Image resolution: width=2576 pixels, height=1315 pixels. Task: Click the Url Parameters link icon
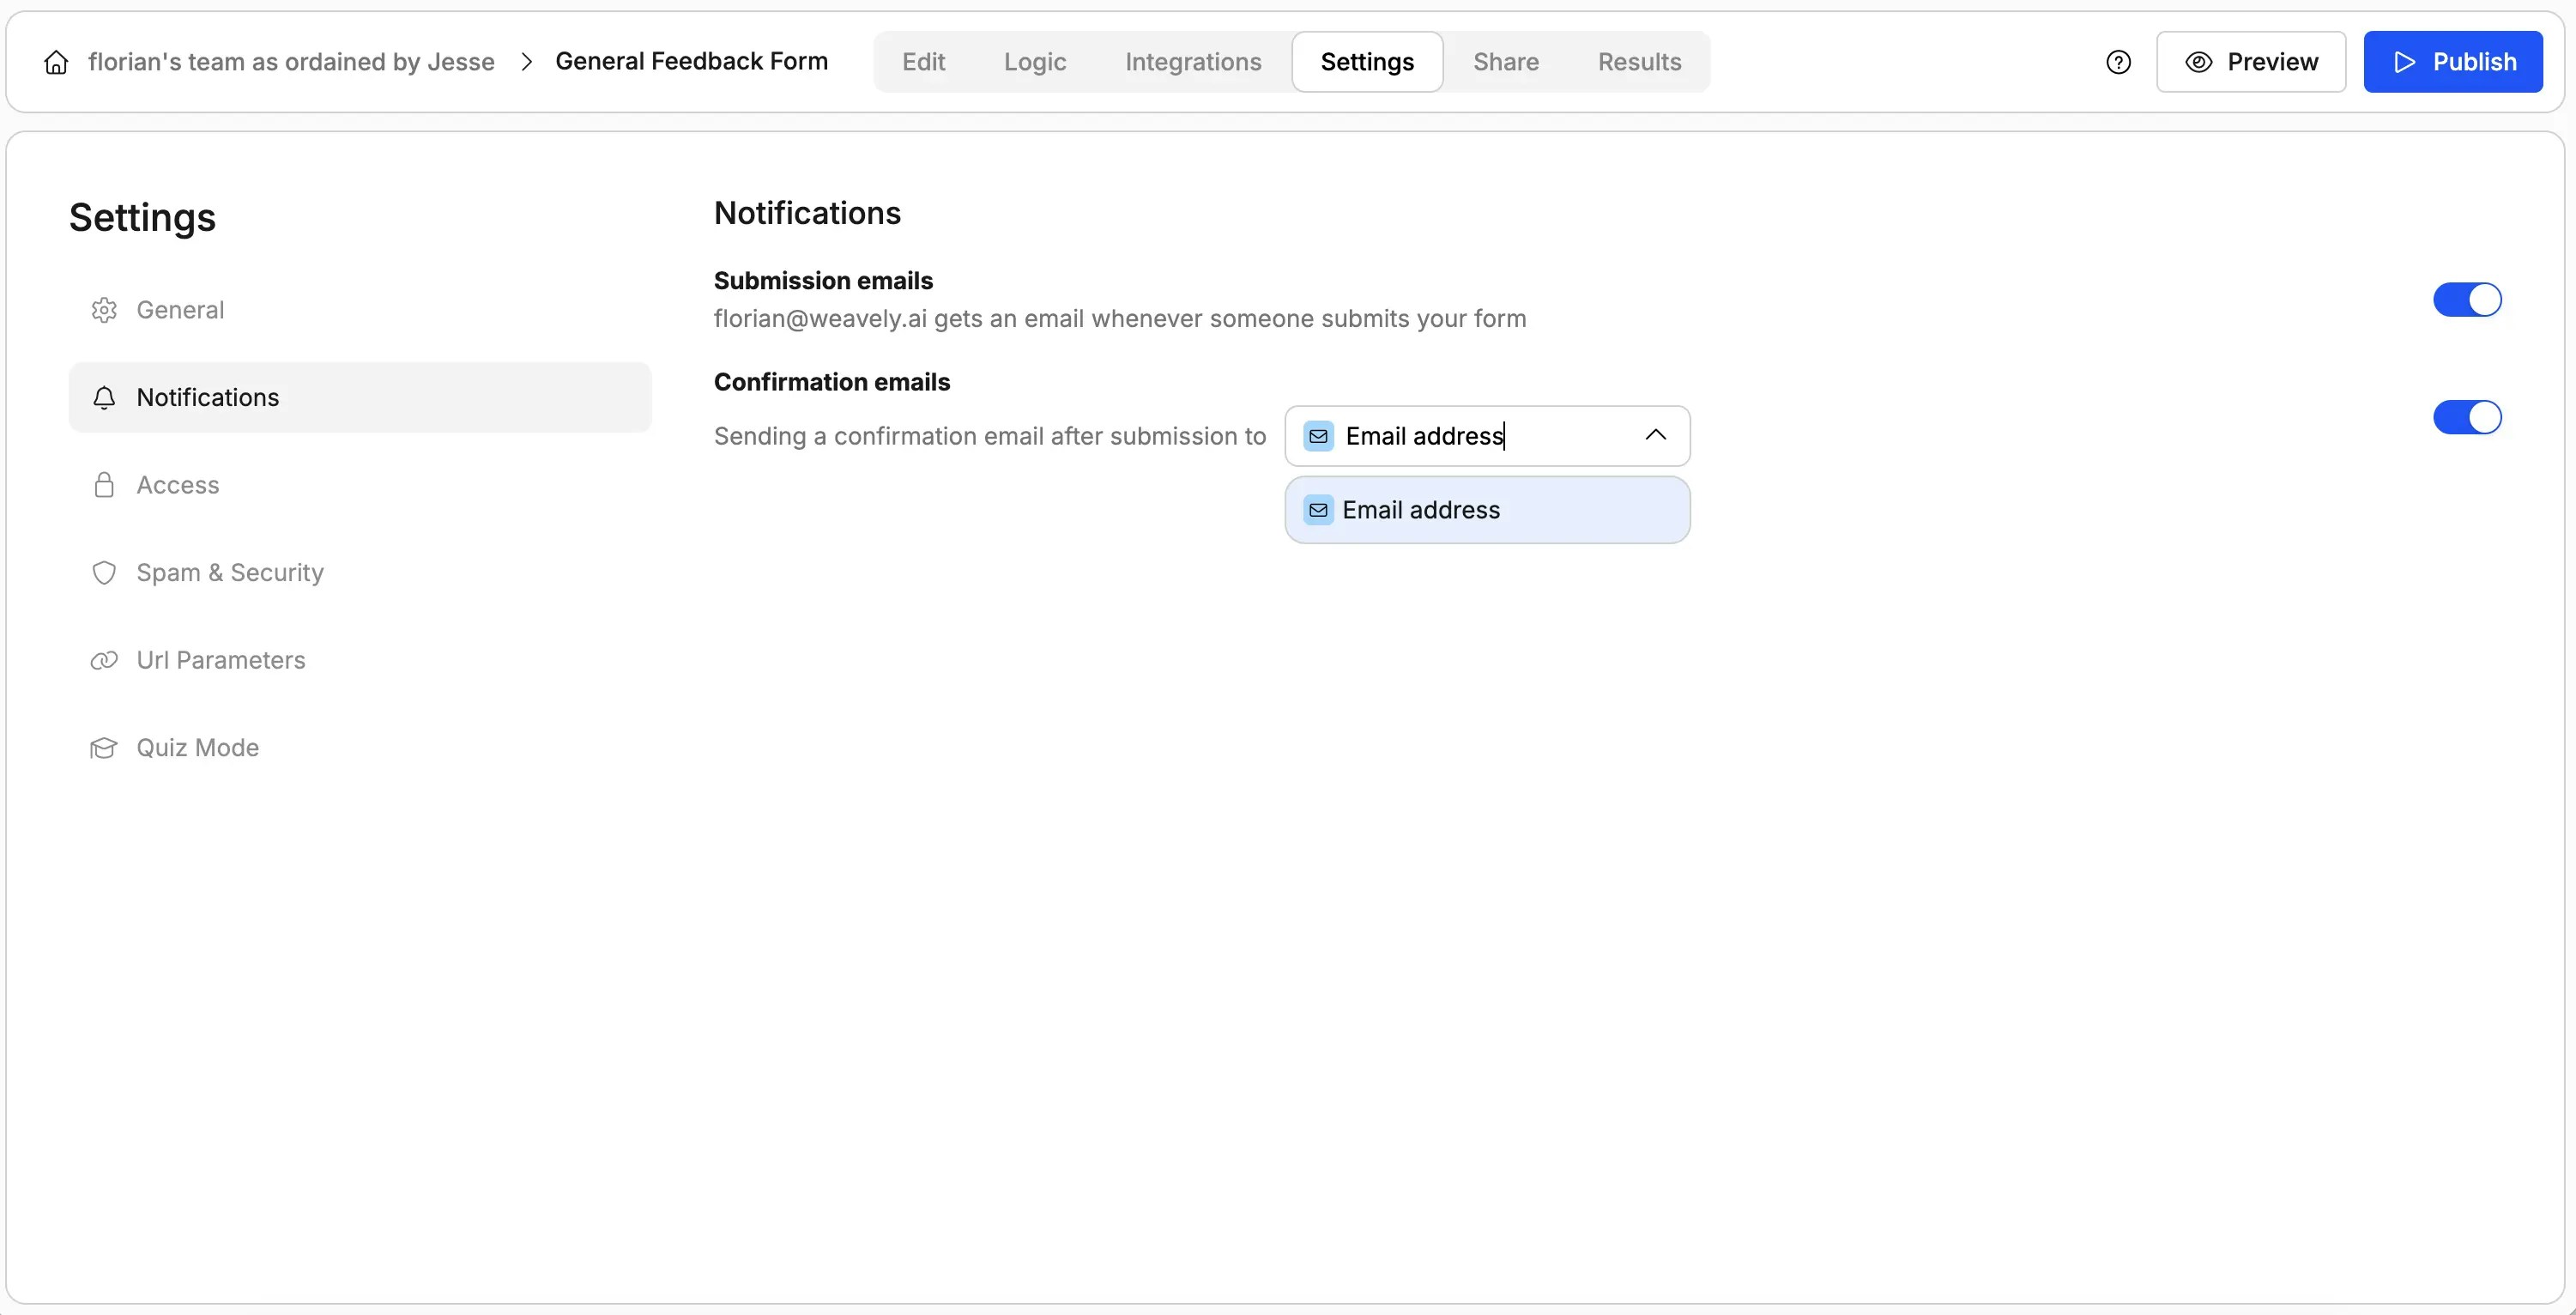point(104,660)
